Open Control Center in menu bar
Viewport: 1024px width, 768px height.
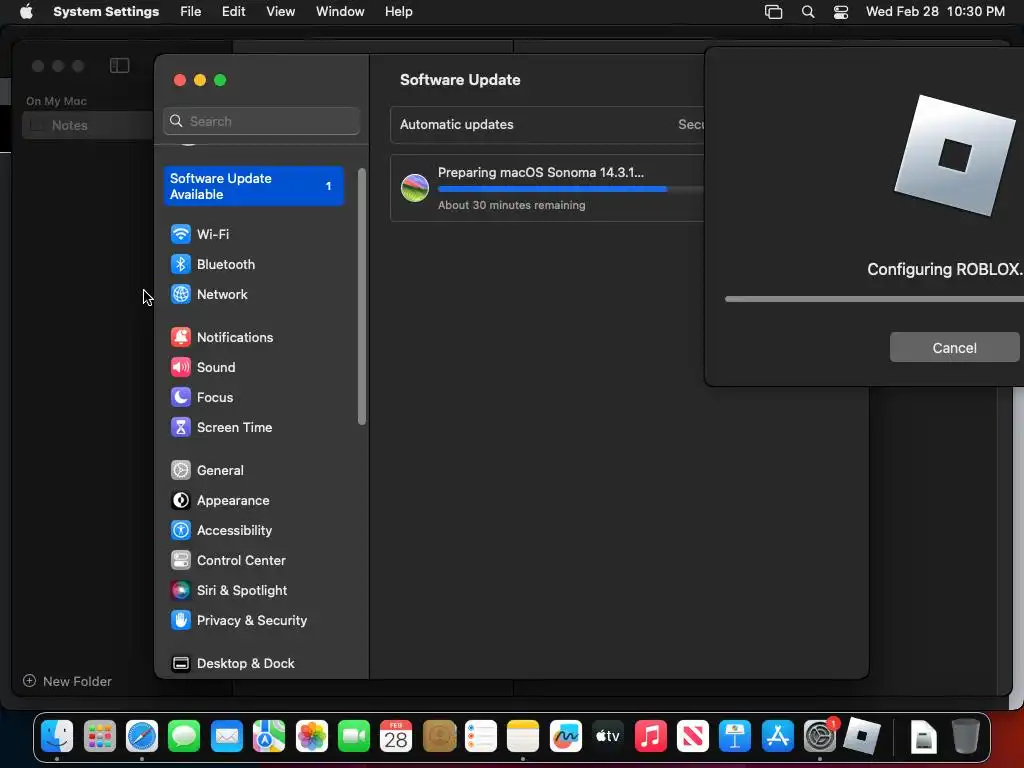840,12
